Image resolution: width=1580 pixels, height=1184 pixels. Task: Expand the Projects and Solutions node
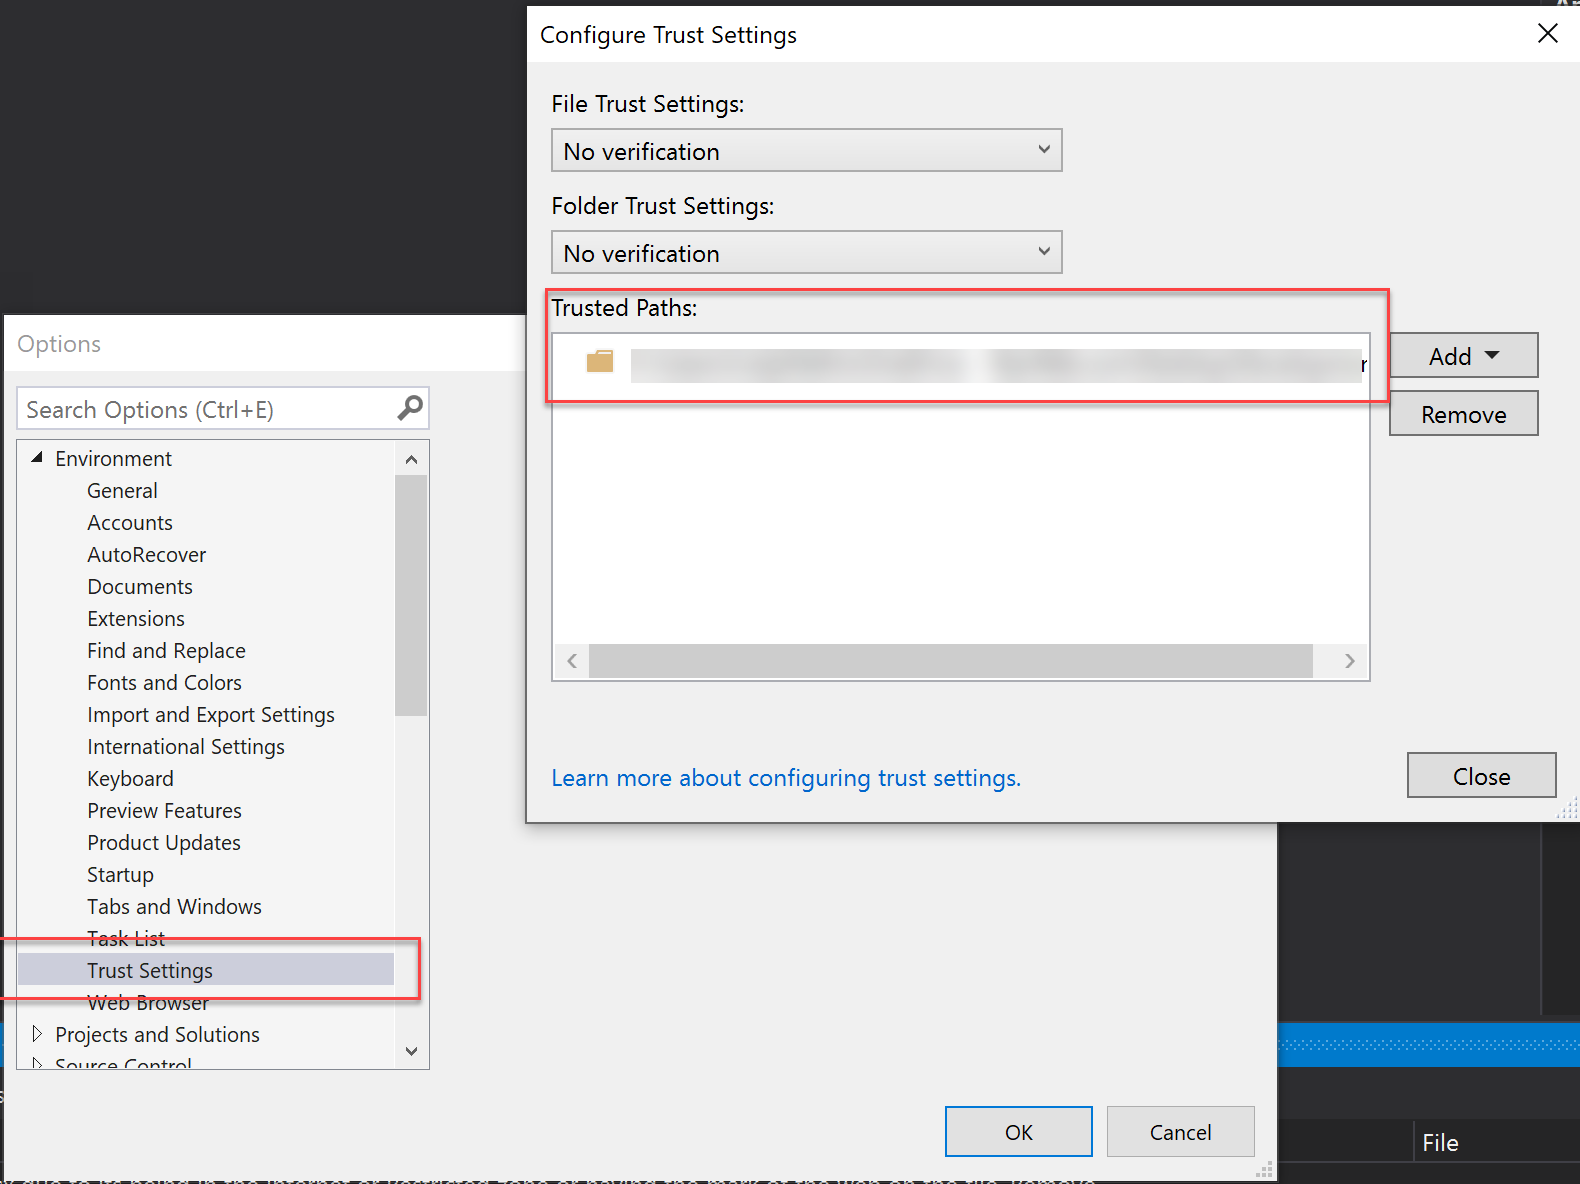pos(37,1034)
